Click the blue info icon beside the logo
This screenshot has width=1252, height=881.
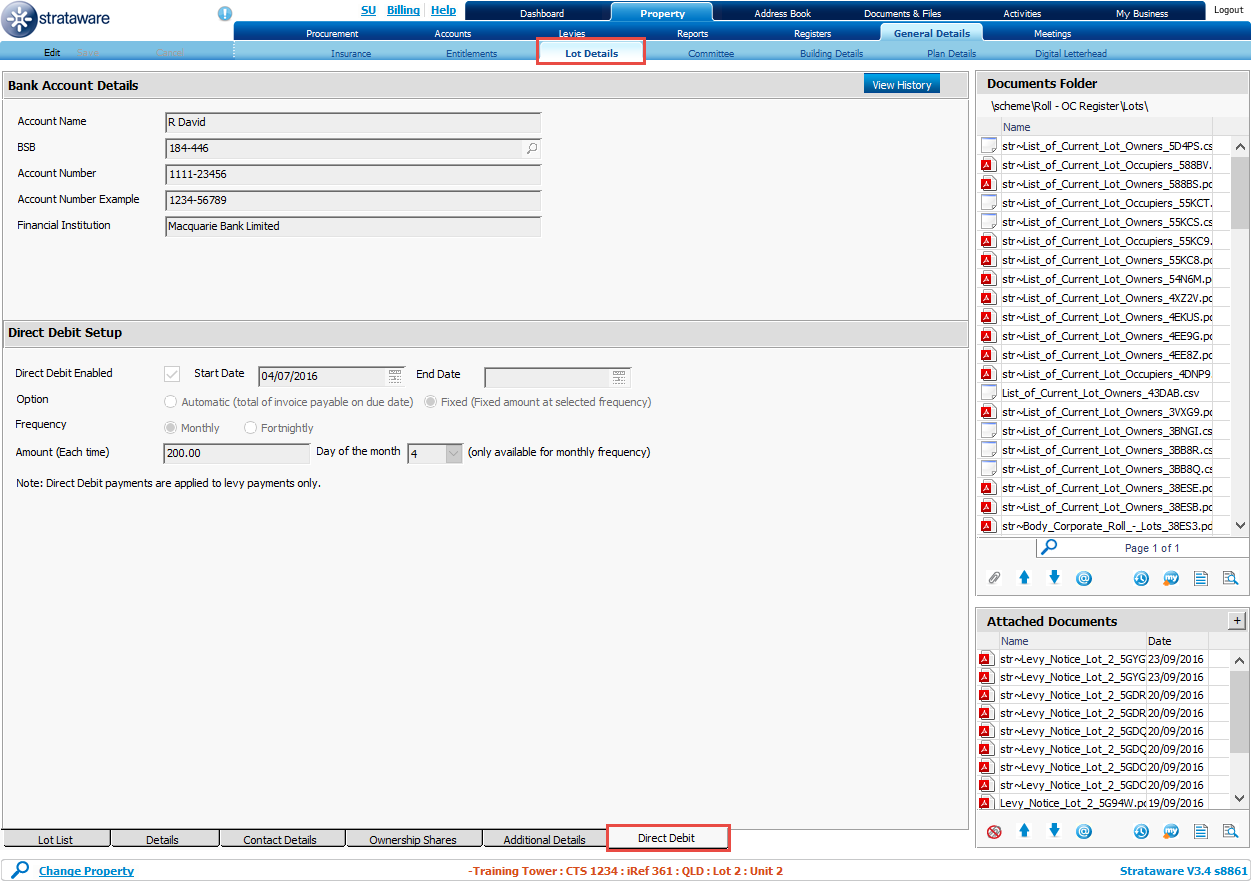pos(225,14)
